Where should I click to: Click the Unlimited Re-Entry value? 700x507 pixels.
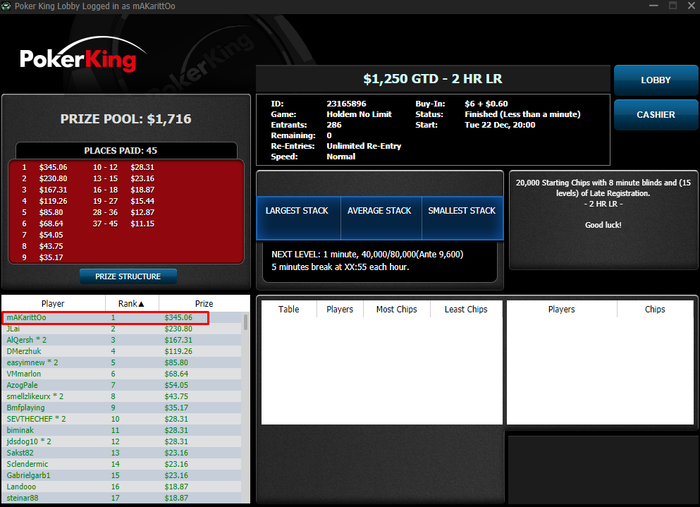(364, 146)
